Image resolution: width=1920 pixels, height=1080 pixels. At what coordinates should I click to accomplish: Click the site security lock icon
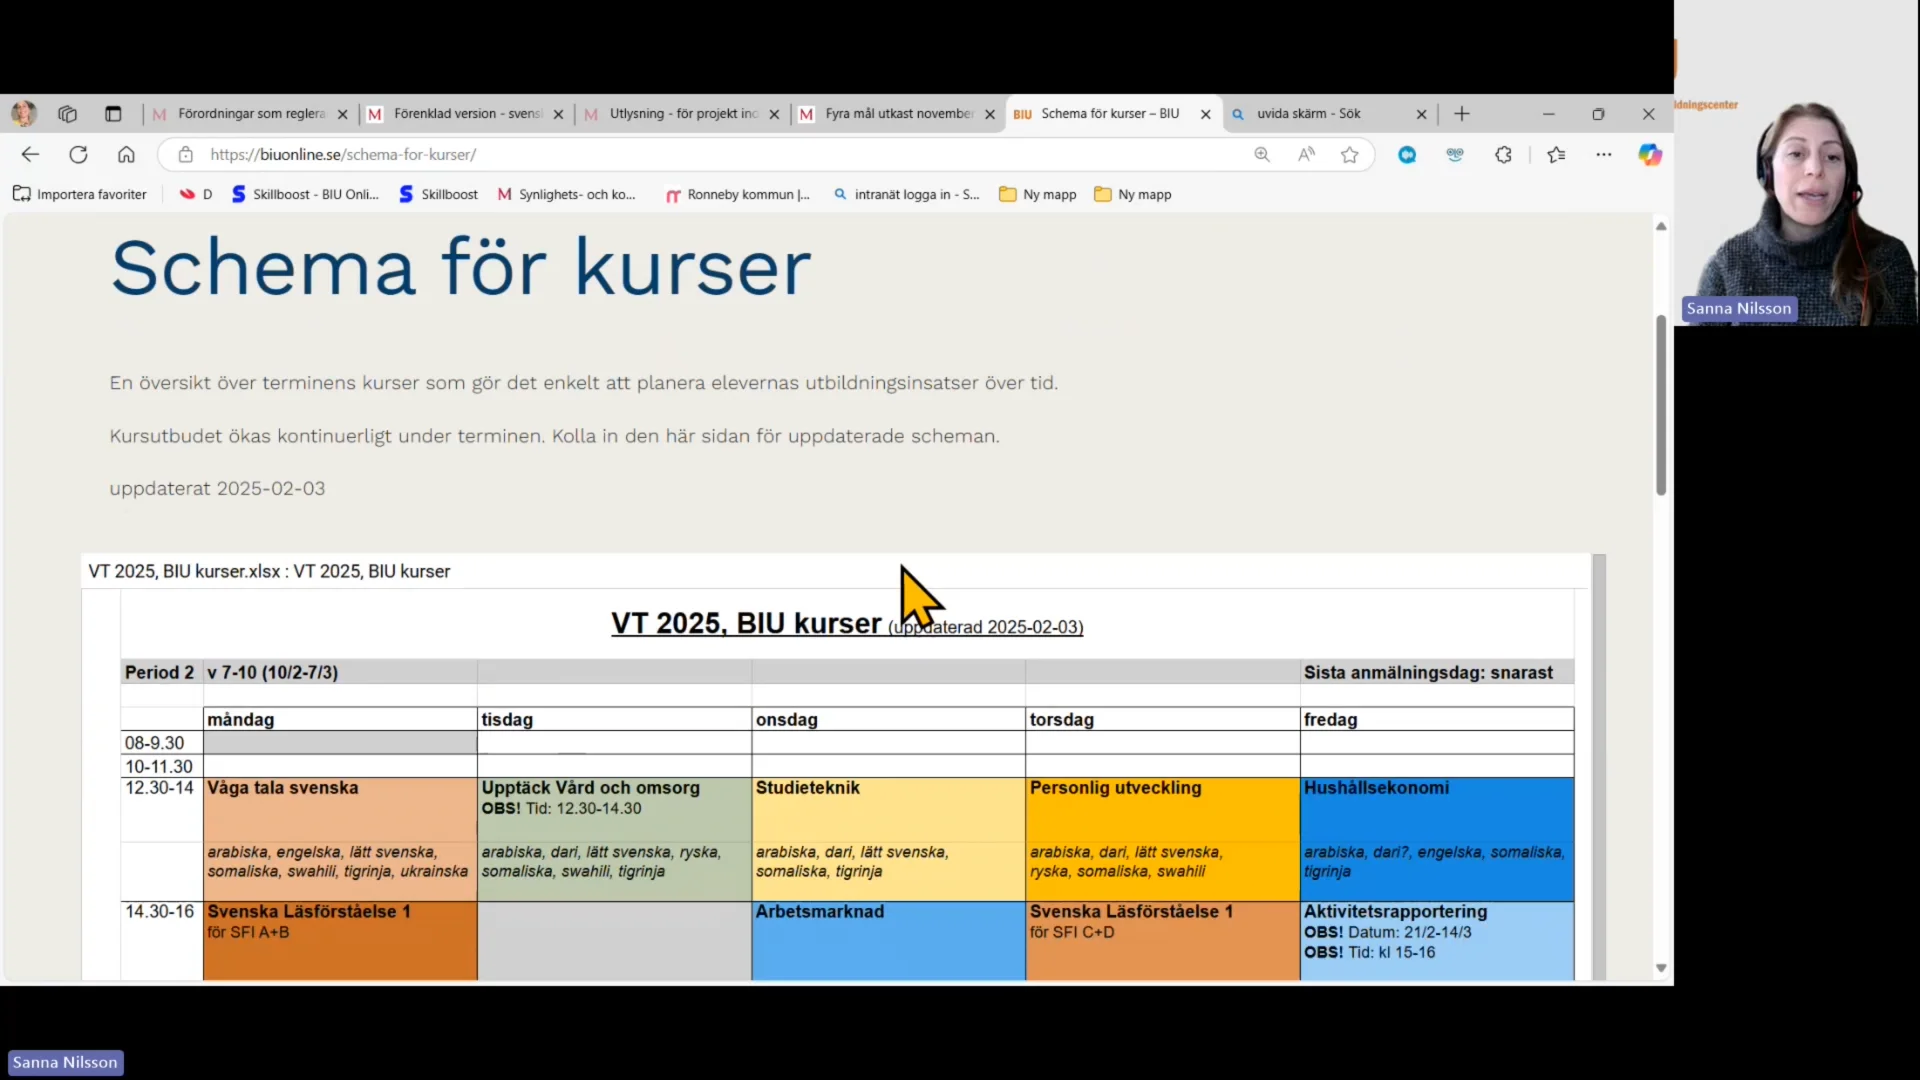click(x=185, y=154)
